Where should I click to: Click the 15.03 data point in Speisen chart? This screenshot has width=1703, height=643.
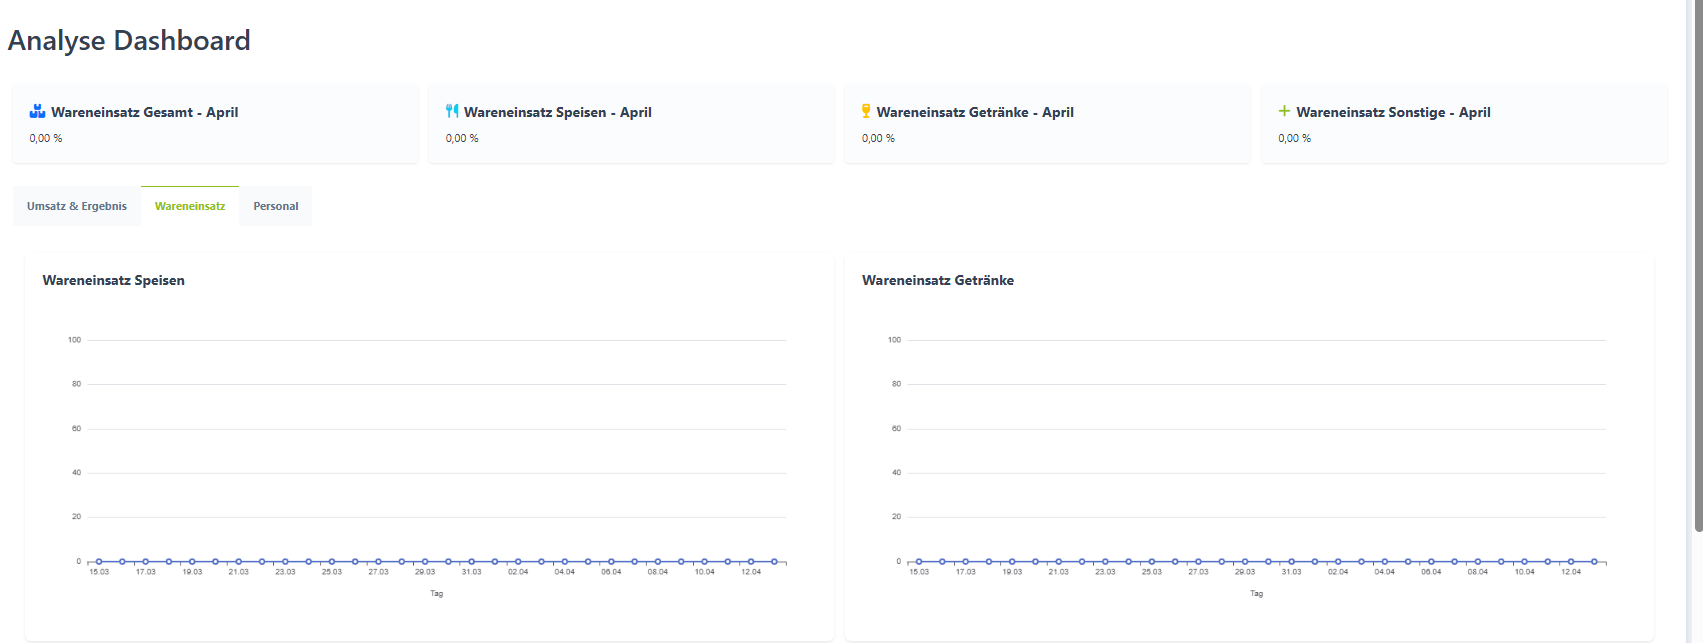[99, 562]
